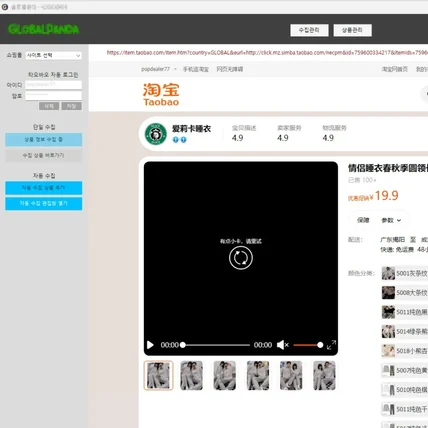Choose the 5014绿条纹 option image
Image resolution: width=428 pixels, height=428 pixels.
(x=388, y=331)
